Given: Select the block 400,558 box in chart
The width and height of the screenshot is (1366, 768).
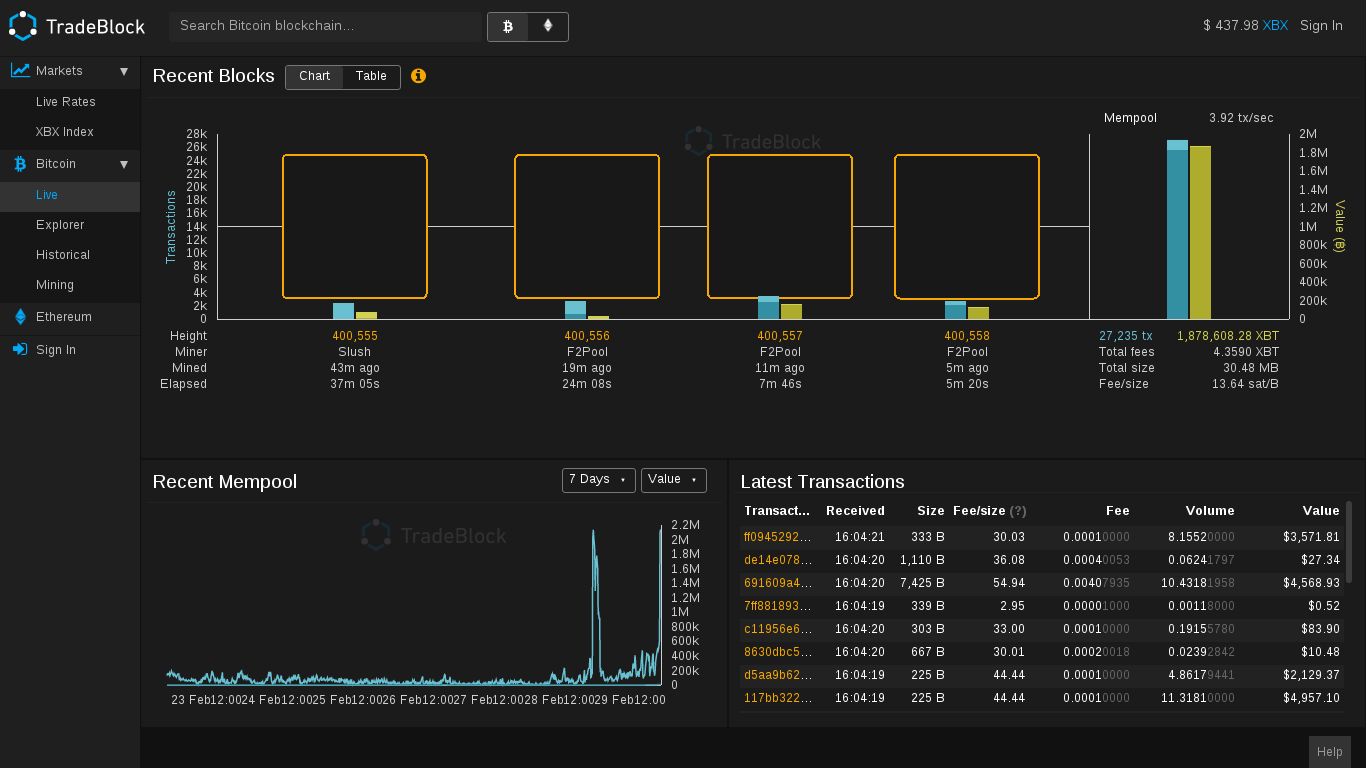Looking at the screenshot, I should tap(967, 227).
